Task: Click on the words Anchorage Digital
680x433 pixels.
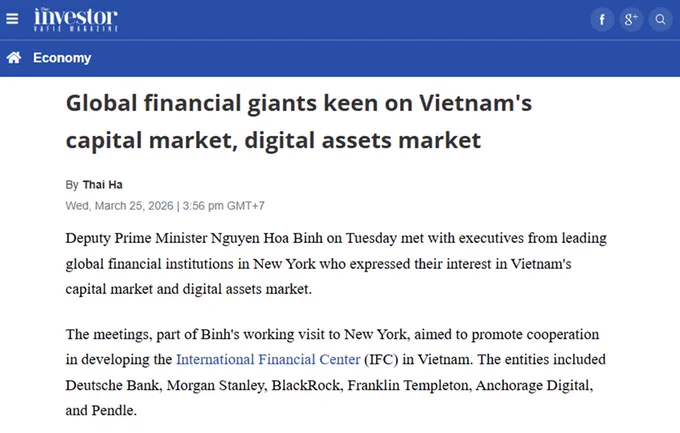Action: (533, 385)
